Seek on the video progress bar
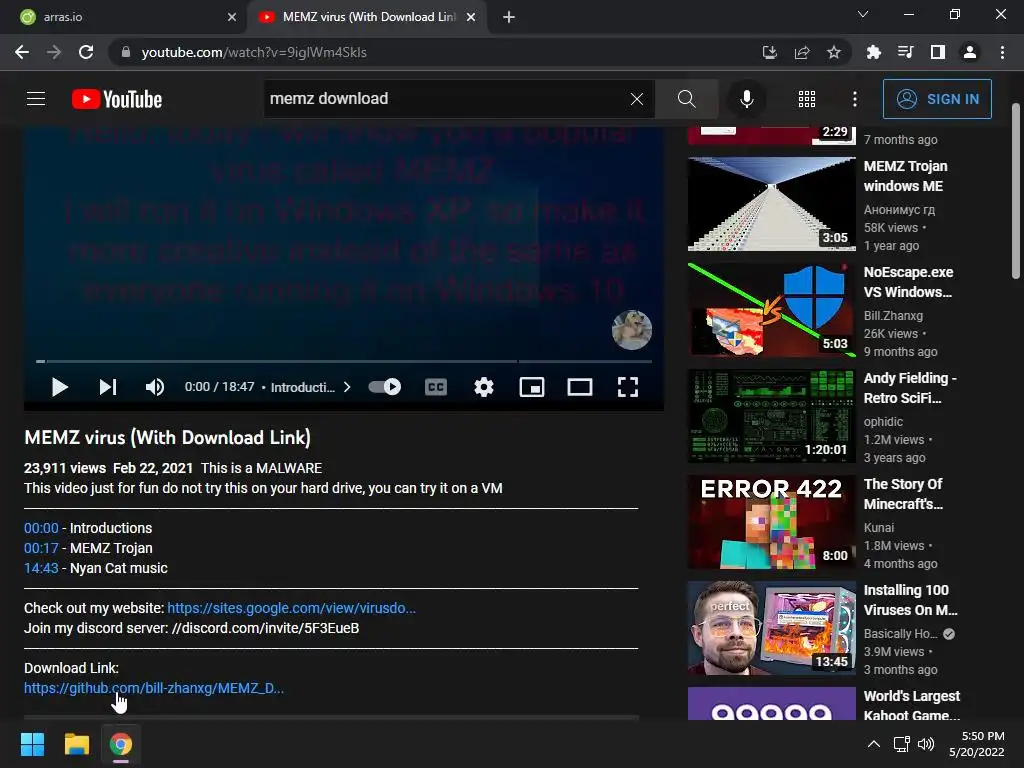The image size is (1024, 768). (x=344, y=360)
